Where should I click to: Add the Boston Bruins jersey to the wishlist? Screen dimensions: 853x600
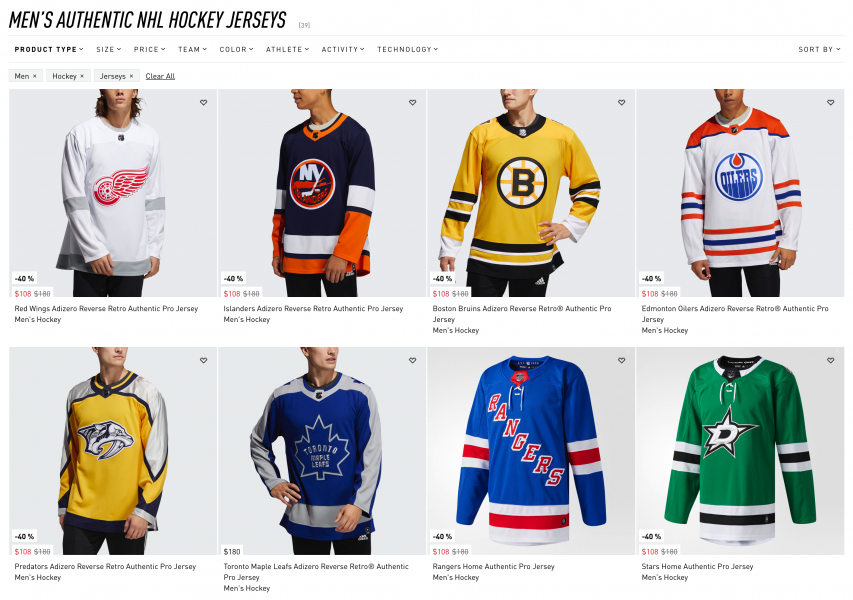point(621,102)
